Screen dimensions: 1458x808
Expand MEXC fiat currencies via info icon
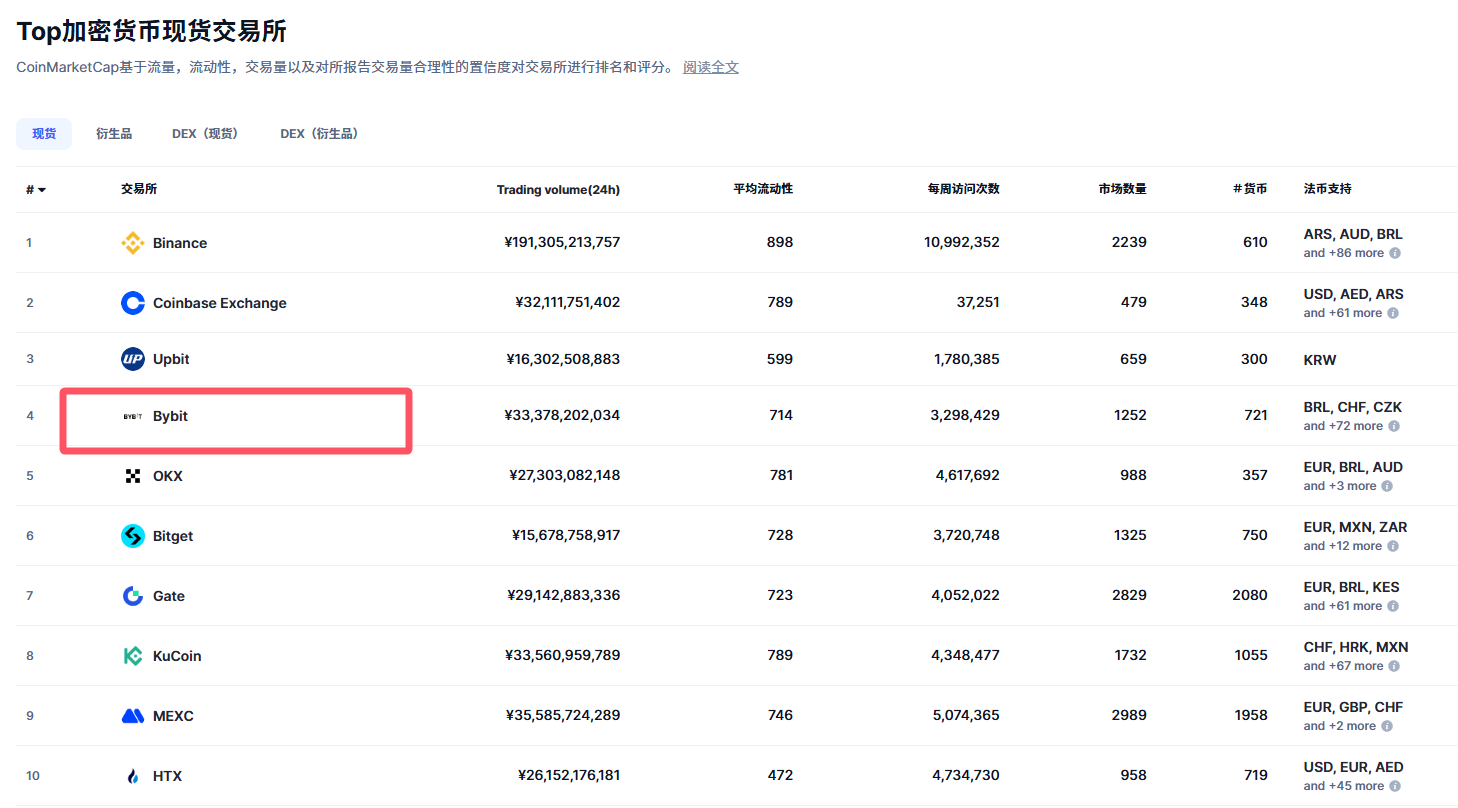[1387, 726]
